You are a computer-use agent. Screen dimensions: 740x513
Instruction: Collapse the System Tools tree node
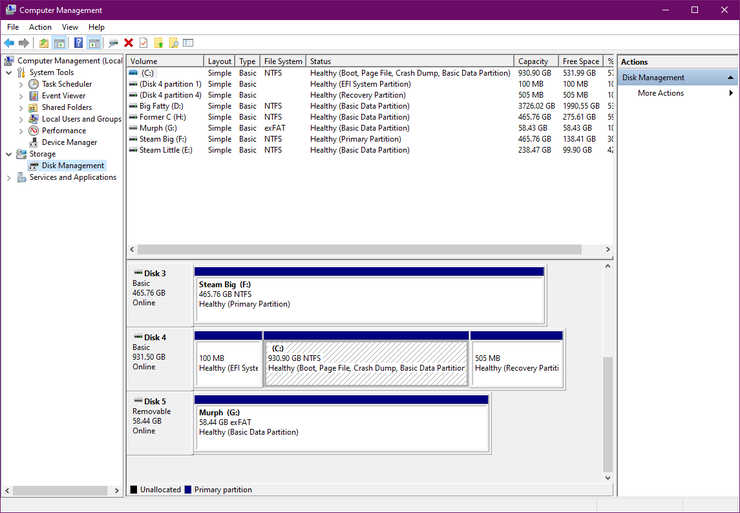point(9,72)
